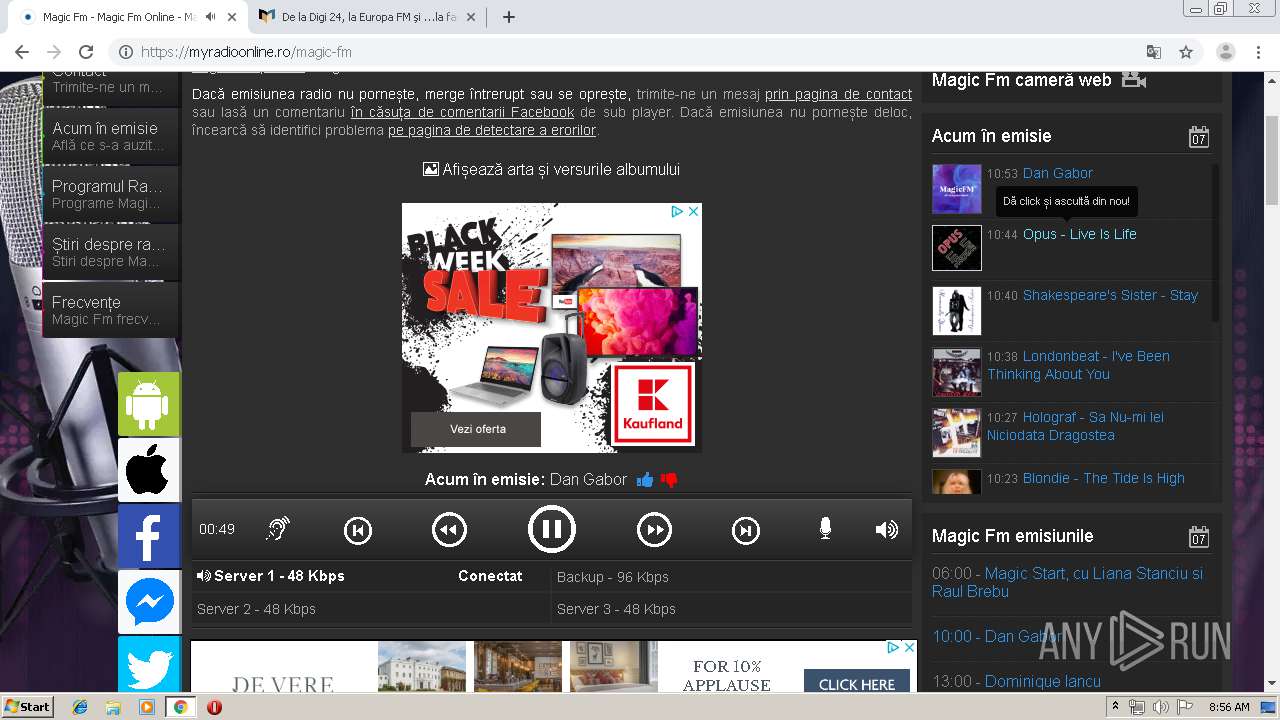The width and height of the screenshot is (1280, 720).
Task: Open Știri despre radio sidebar item
Action: [111, 252]
